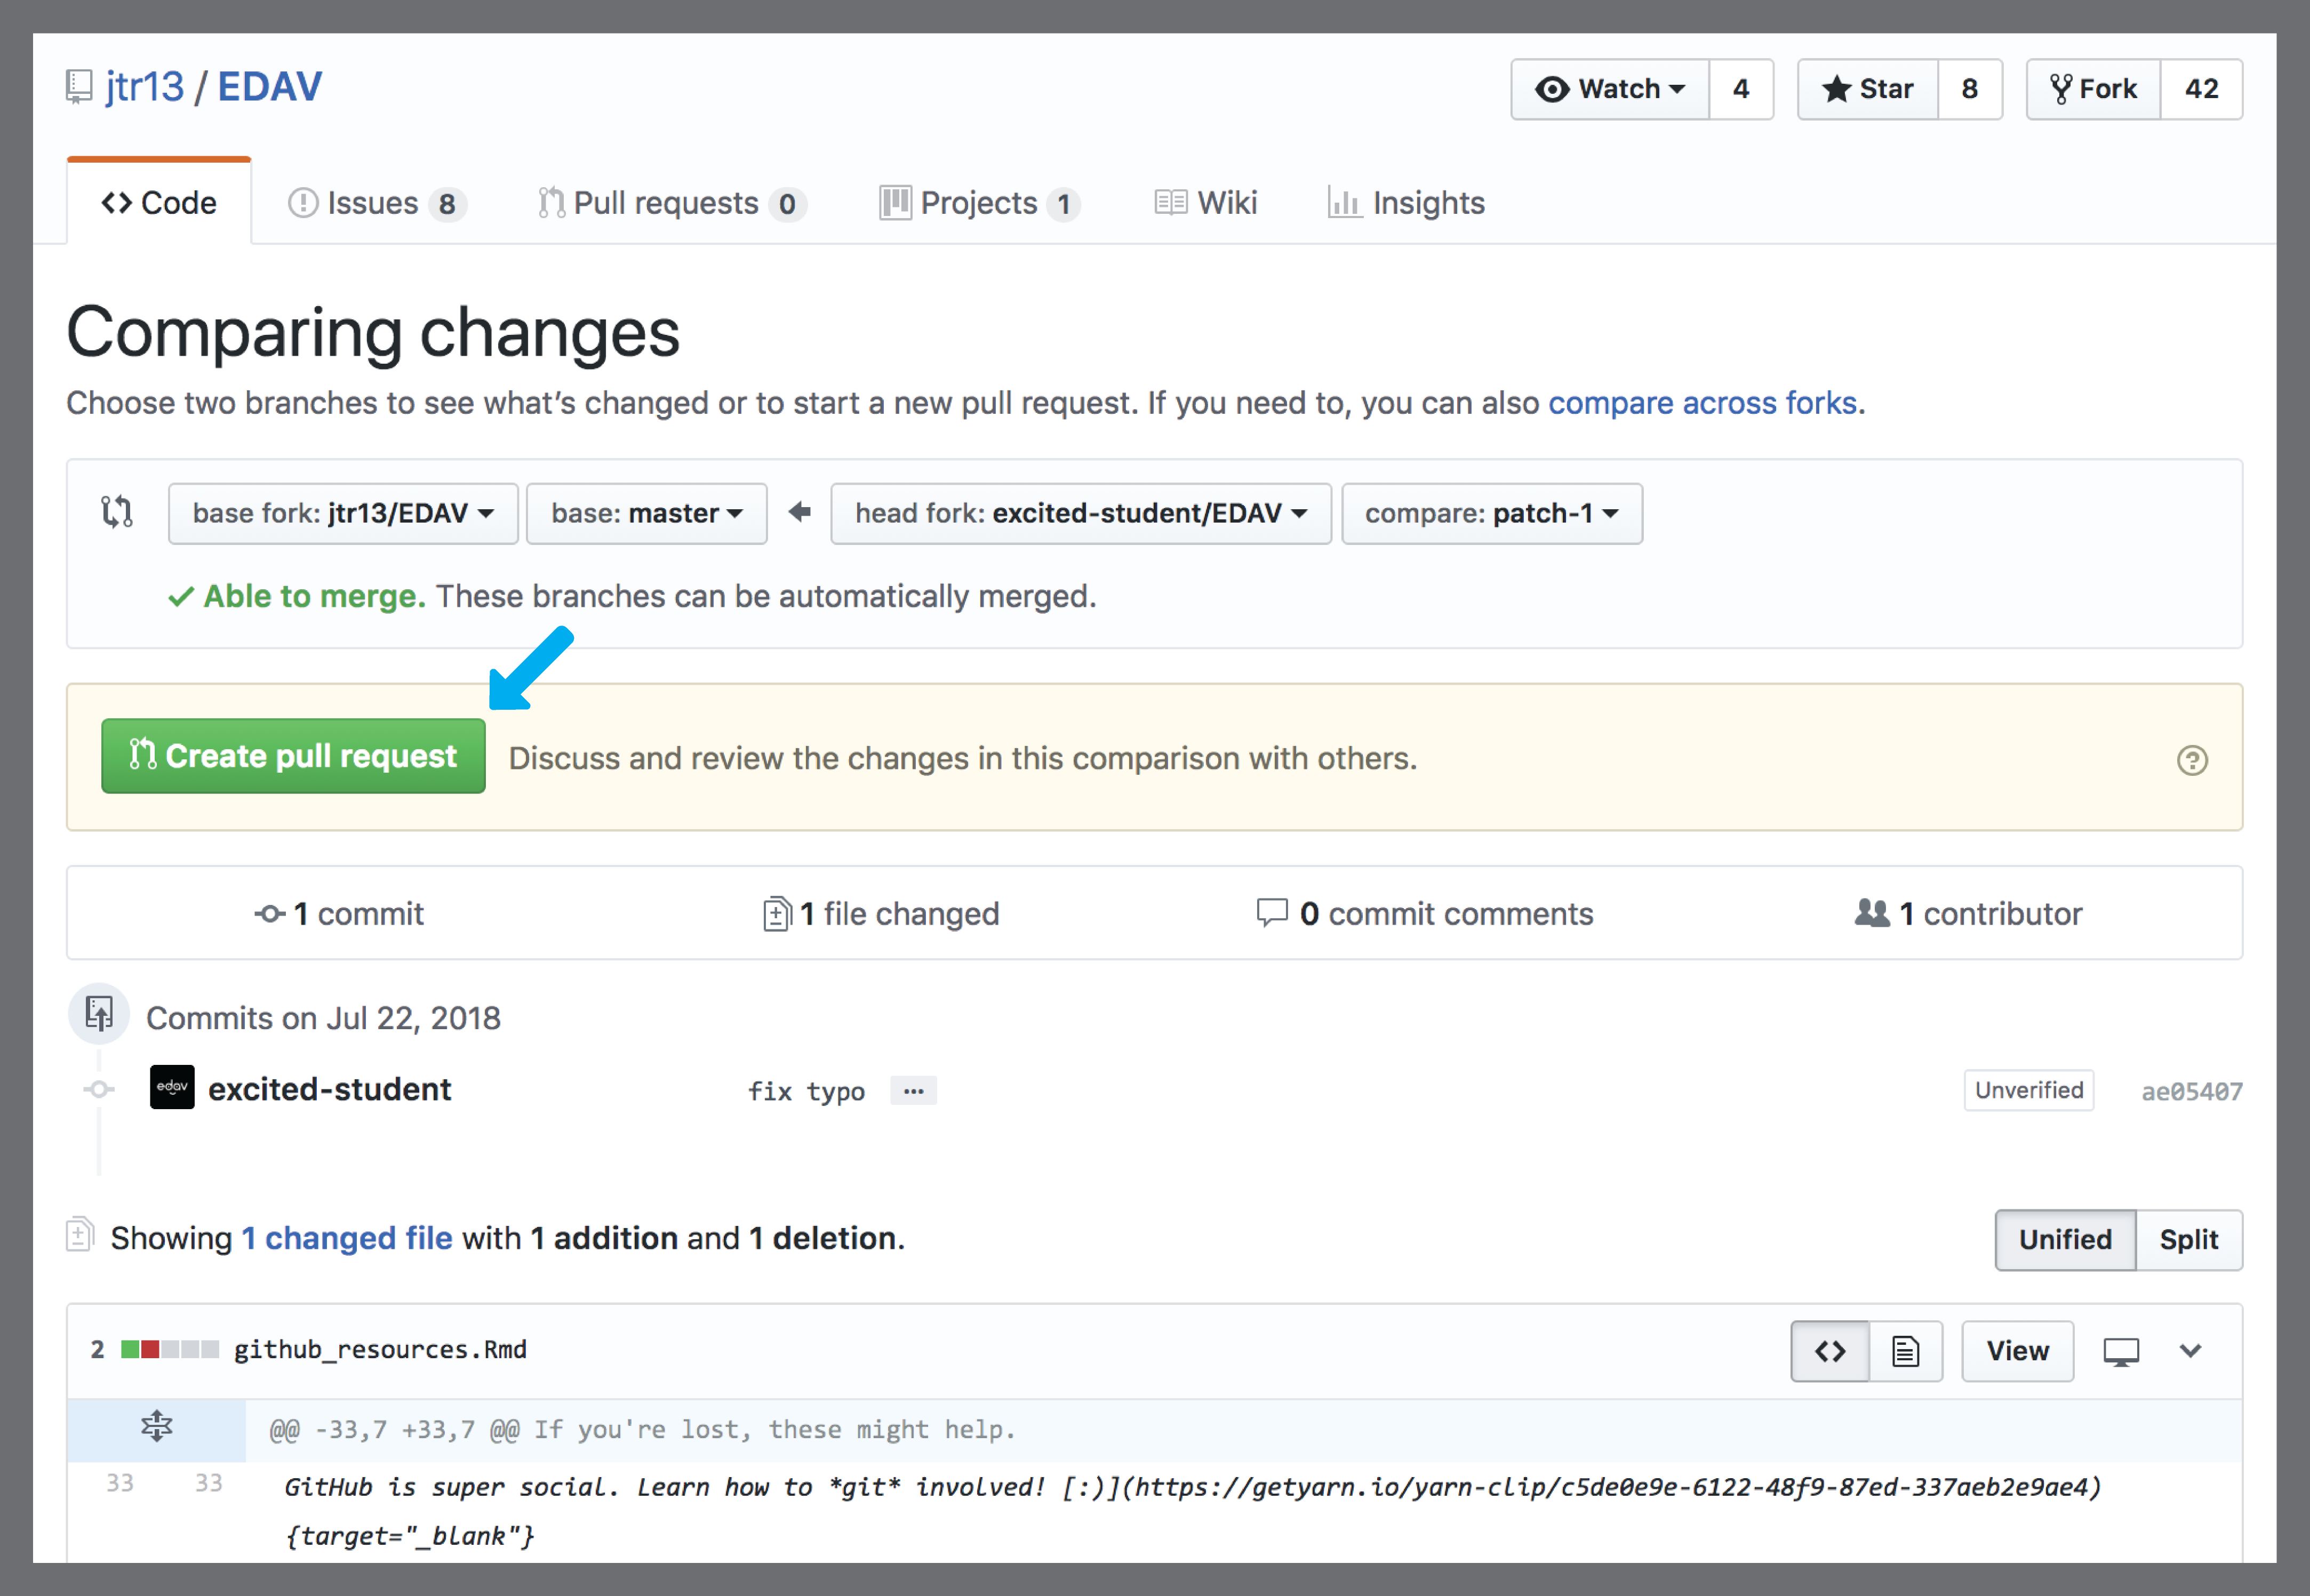The image size is (2310, 1596).
Task: Open the Insights tab
Action: tap(1406, 203)
